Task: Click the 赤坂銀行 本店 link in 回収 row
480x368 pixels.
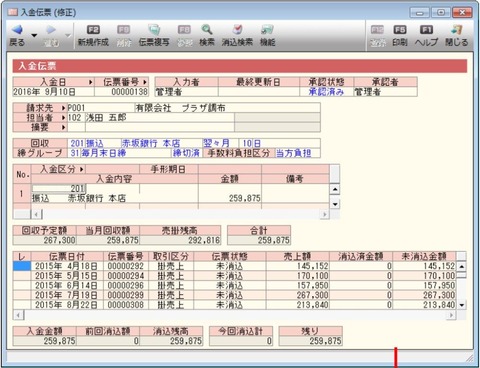Action: (151, 144)
